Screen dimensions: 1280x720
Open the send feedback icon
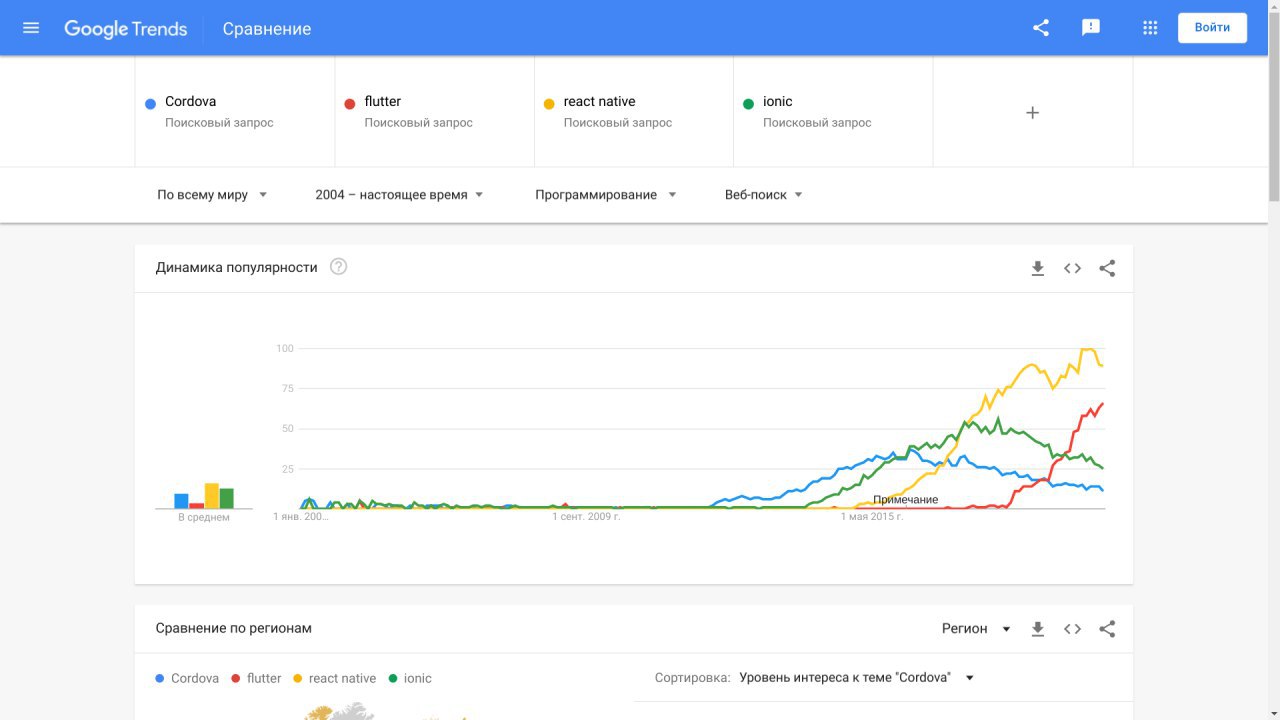(x=1091, y=28)
